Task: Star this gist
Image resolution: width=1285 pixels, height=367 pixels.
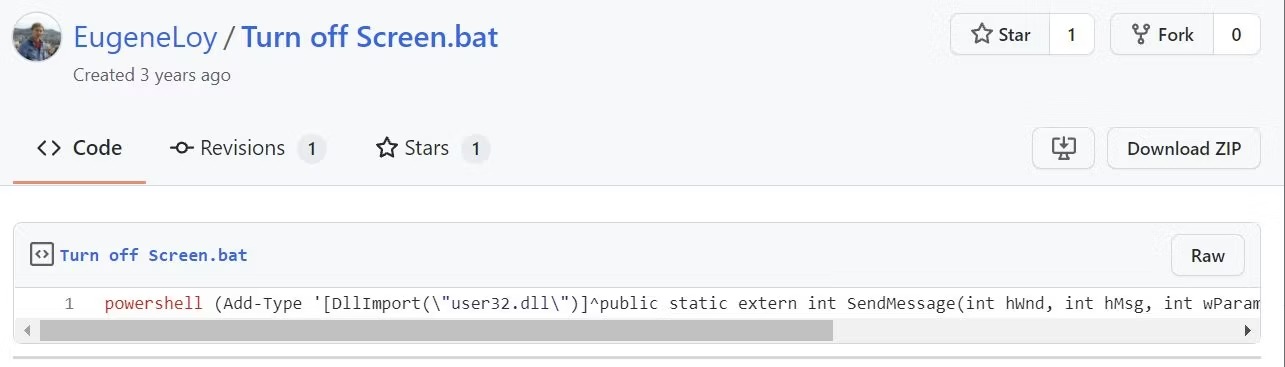Action: click(1000, 35)
